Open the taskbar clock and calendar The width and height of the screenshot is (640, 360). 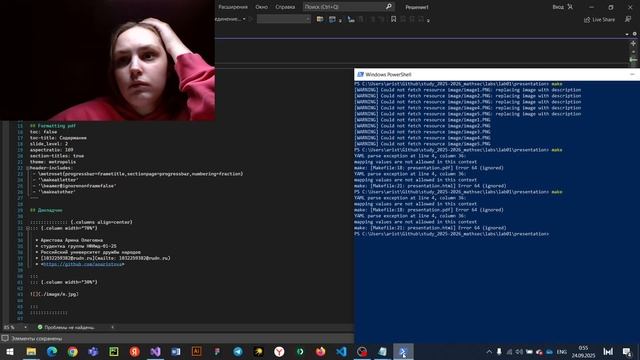[x=583, y=351]
